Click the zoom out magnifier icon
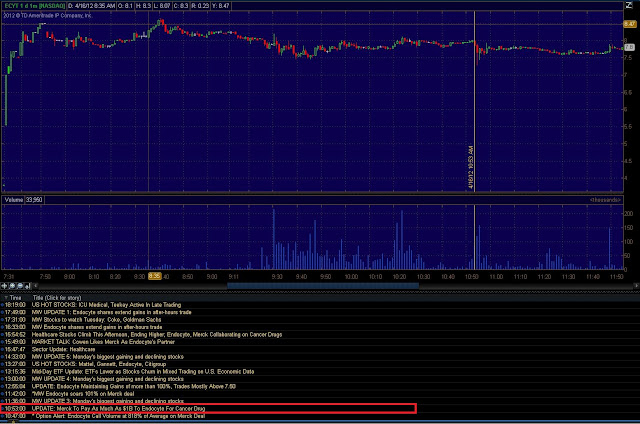 pyautogui.click(x=20, y=286)
